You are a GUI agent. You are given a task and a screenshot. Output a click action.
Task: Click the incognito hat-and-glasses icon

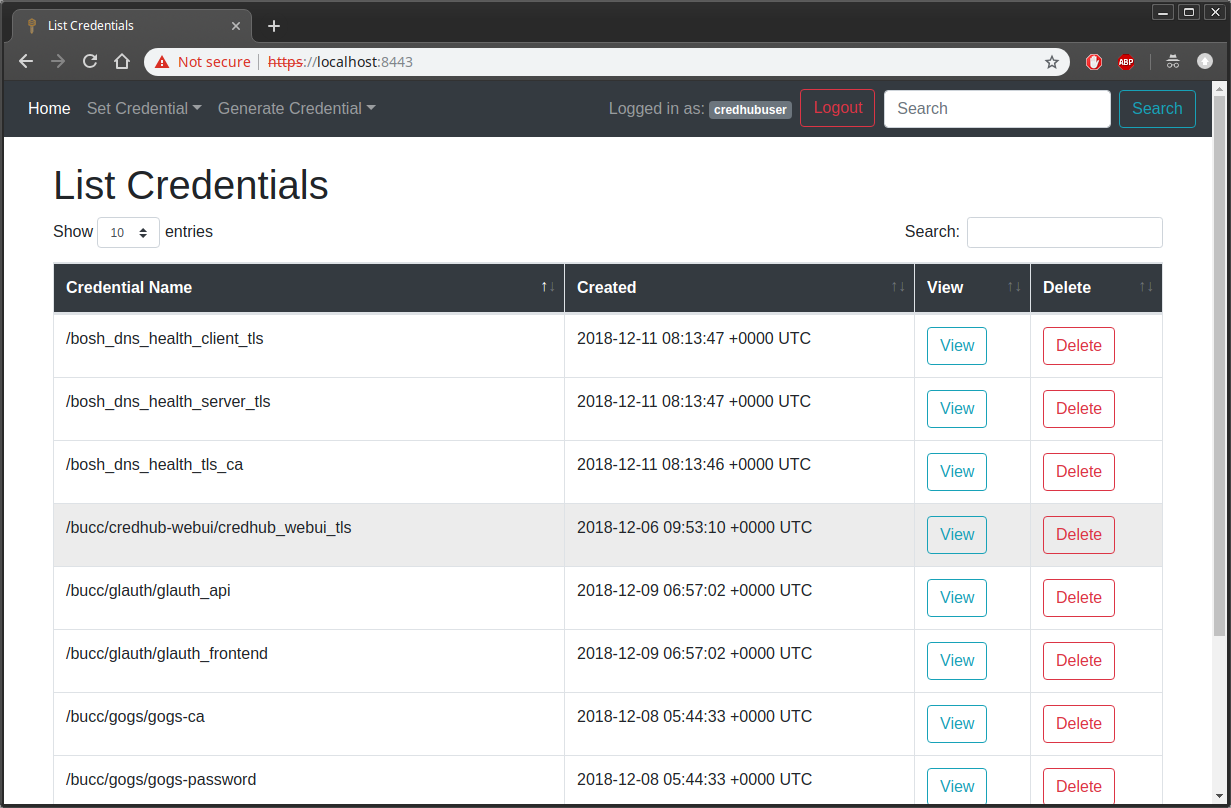1173,62
